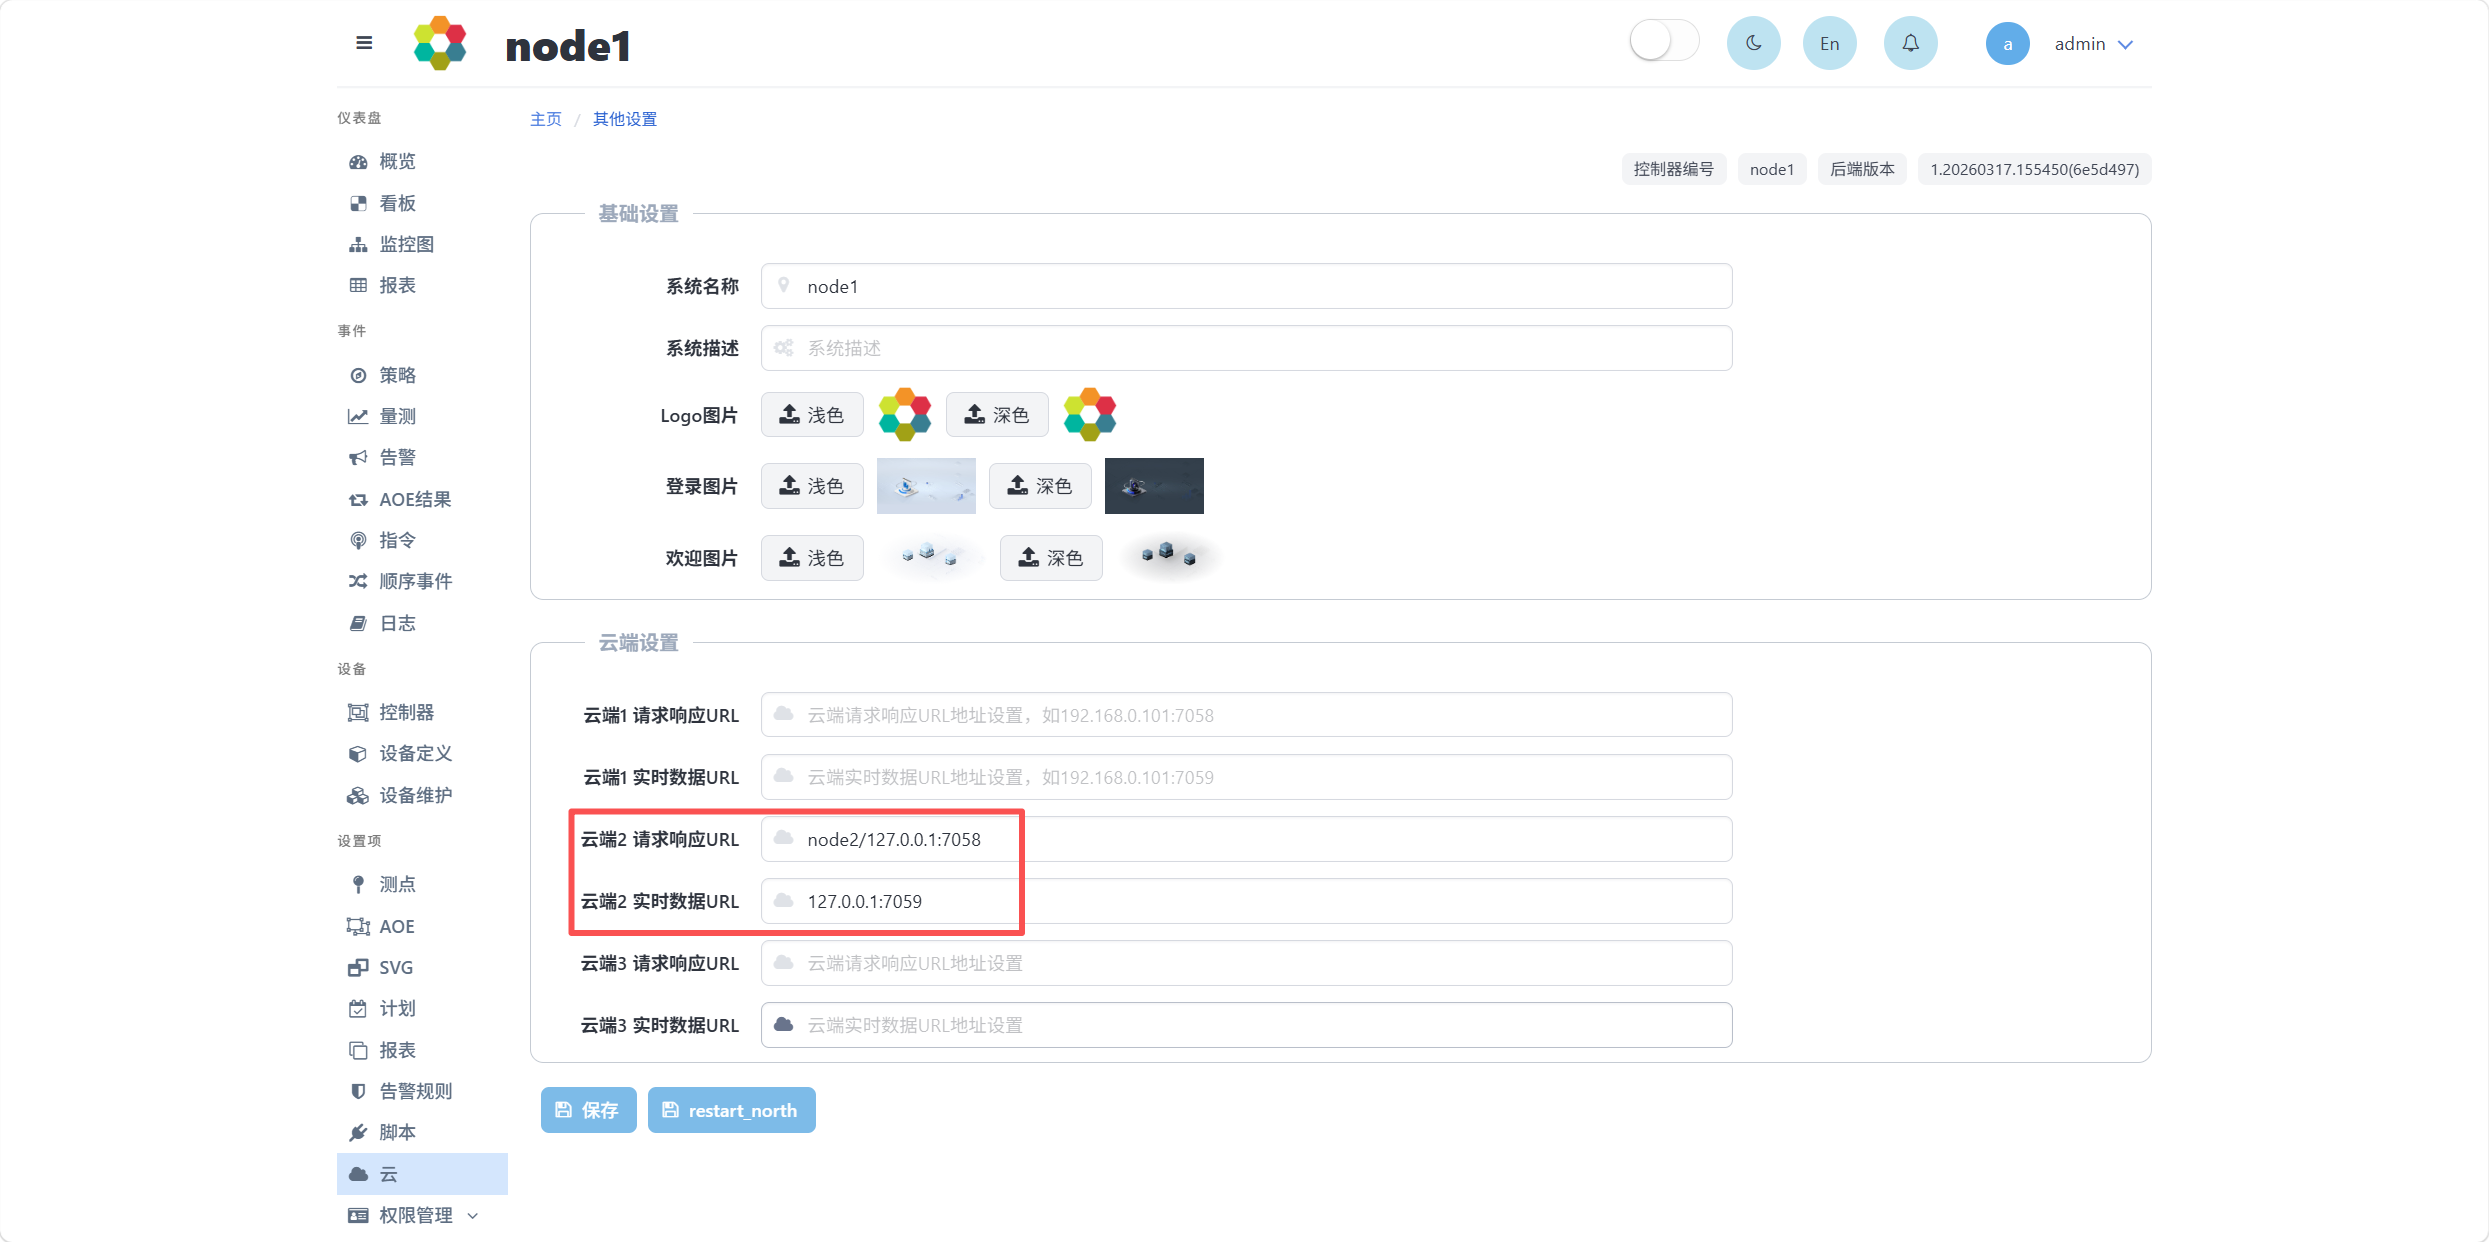Click the 顺序事件 shuffle icon

(x=358, y=581)
